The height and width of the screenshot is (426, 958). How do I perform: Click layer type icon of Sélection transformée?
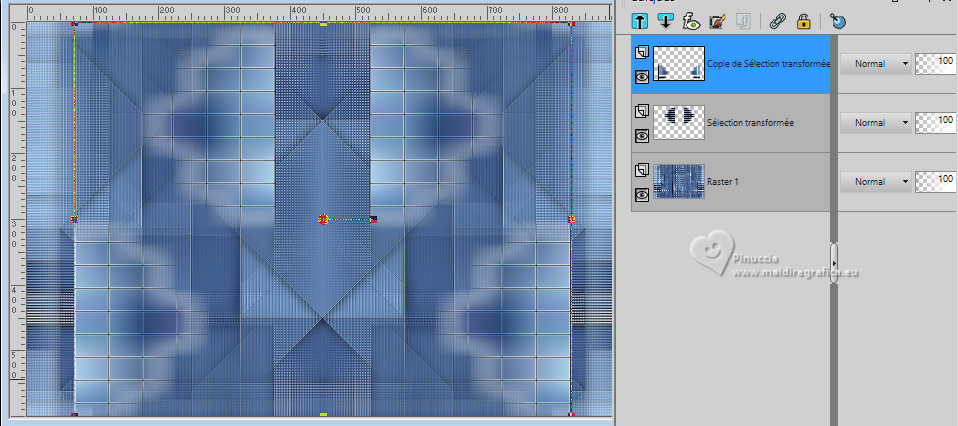point(642,111)
